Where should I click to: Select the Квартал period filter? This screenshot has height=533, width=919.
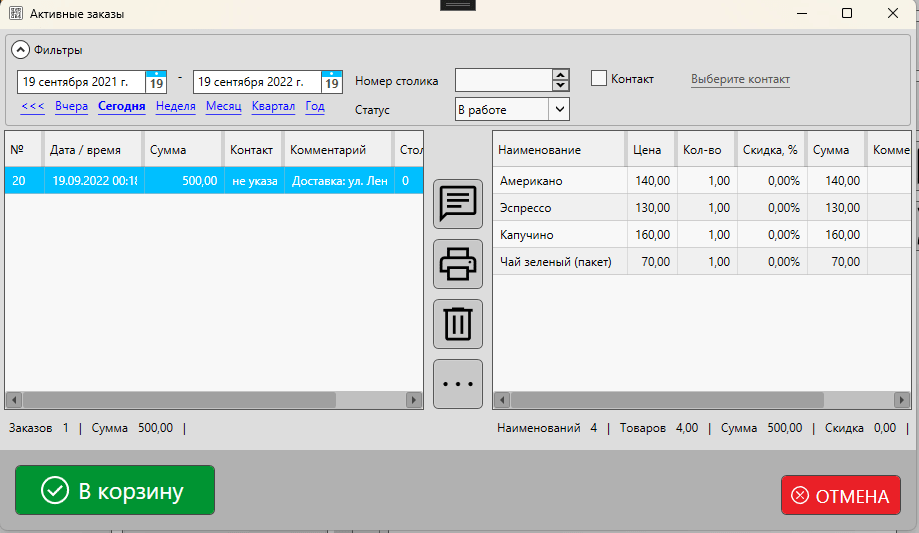click(x=273, y=106)
